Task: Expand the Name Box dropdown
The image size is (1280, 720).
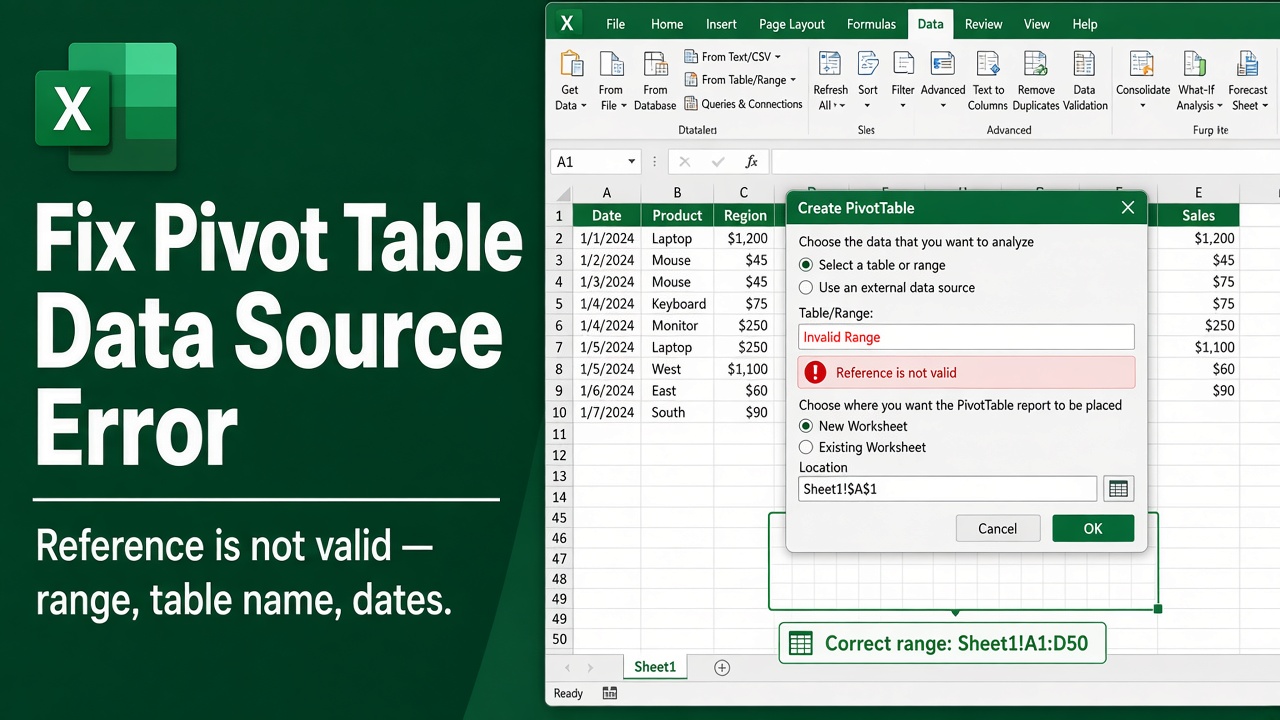Action: point(631,162)
